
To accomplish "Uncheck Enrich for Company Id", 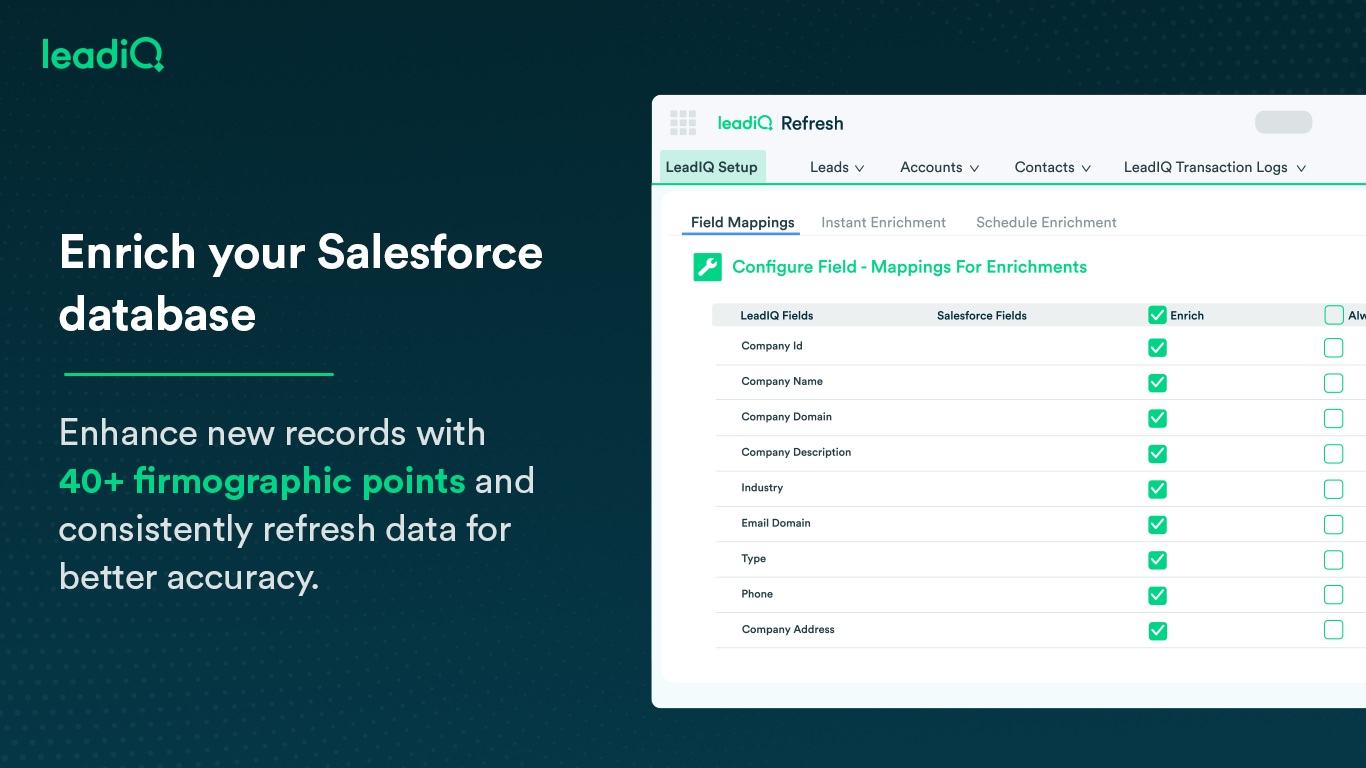I will pos(1157,348).
